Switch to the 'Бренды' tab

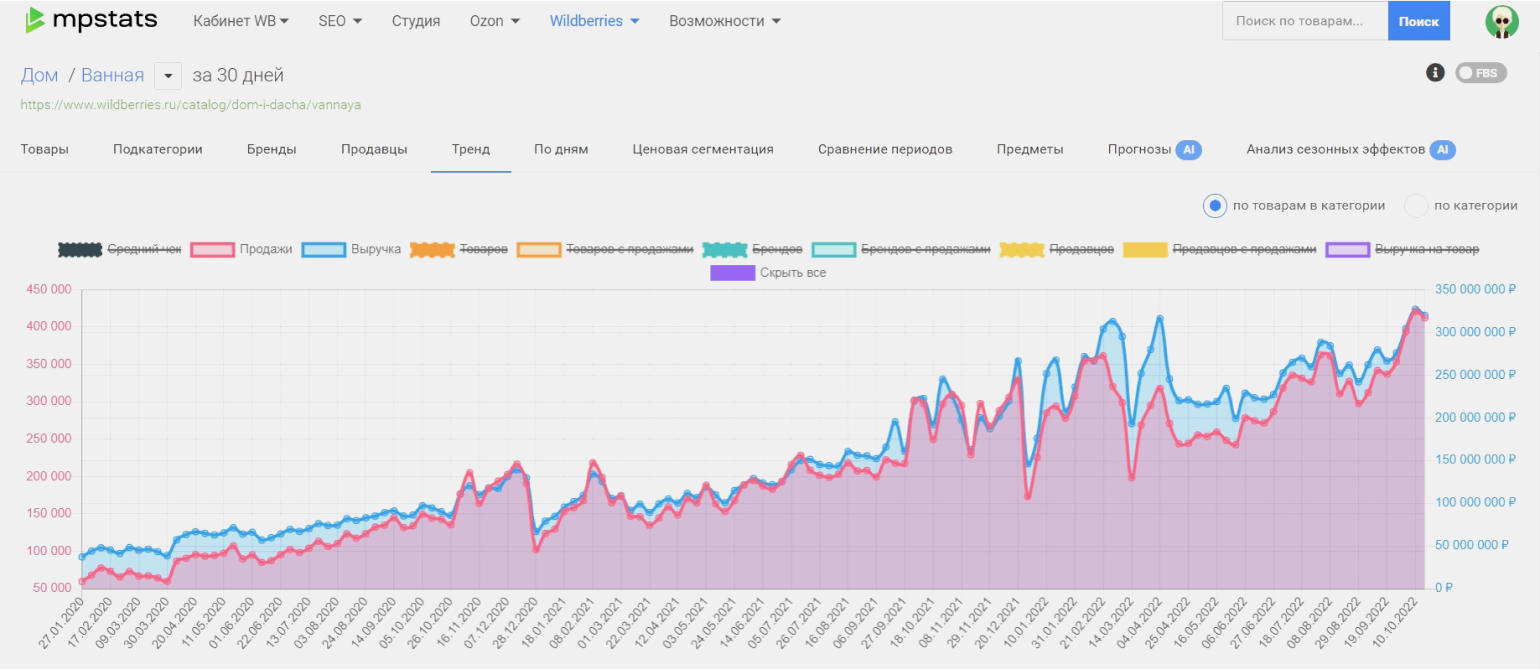point(272,149)
